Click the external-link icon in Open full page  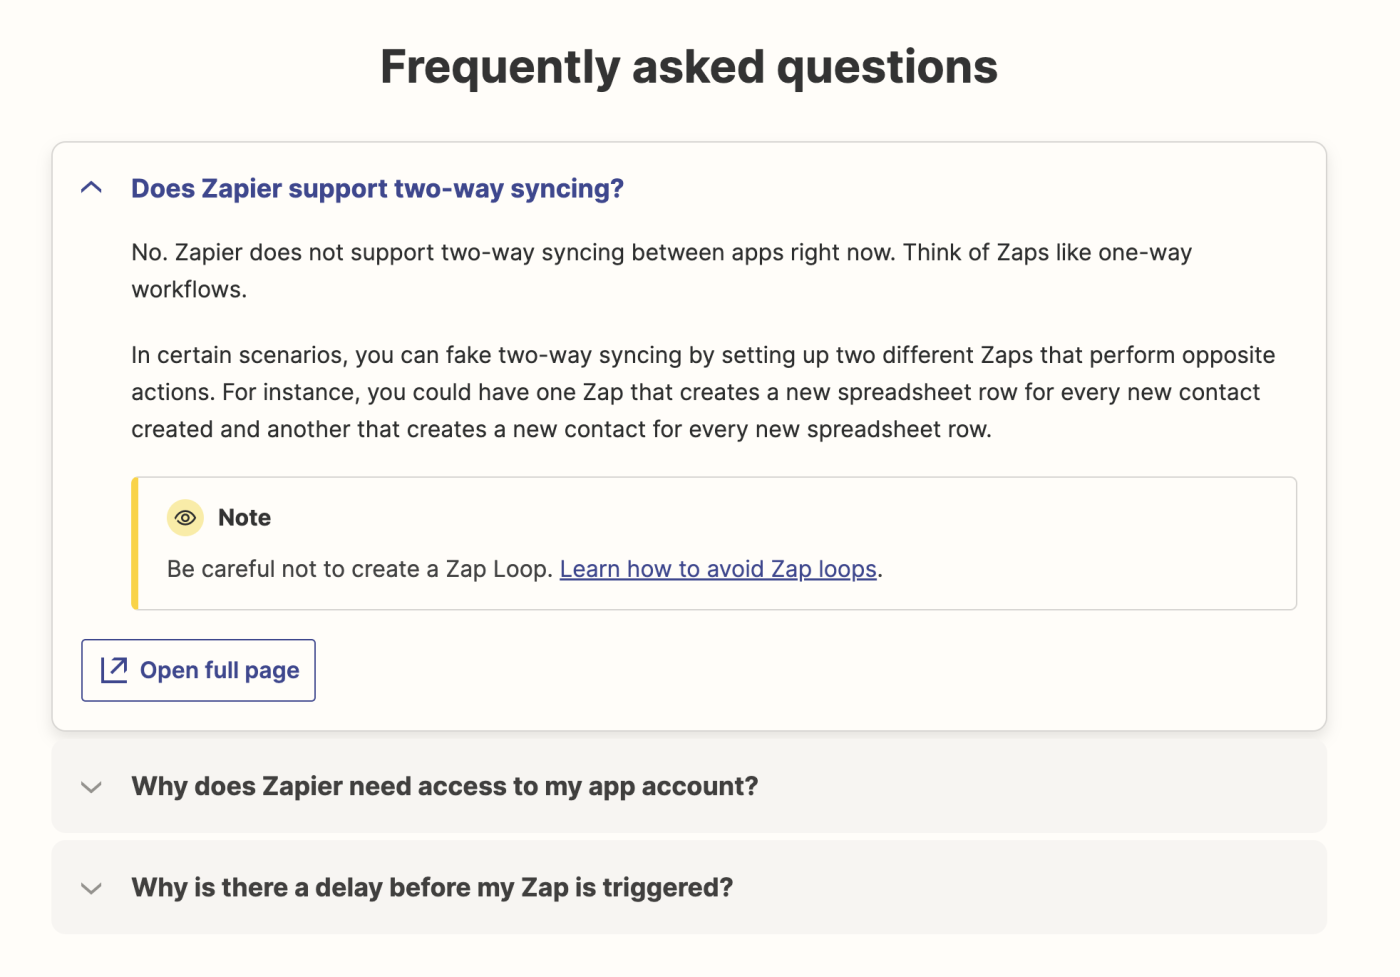point(114,670)
